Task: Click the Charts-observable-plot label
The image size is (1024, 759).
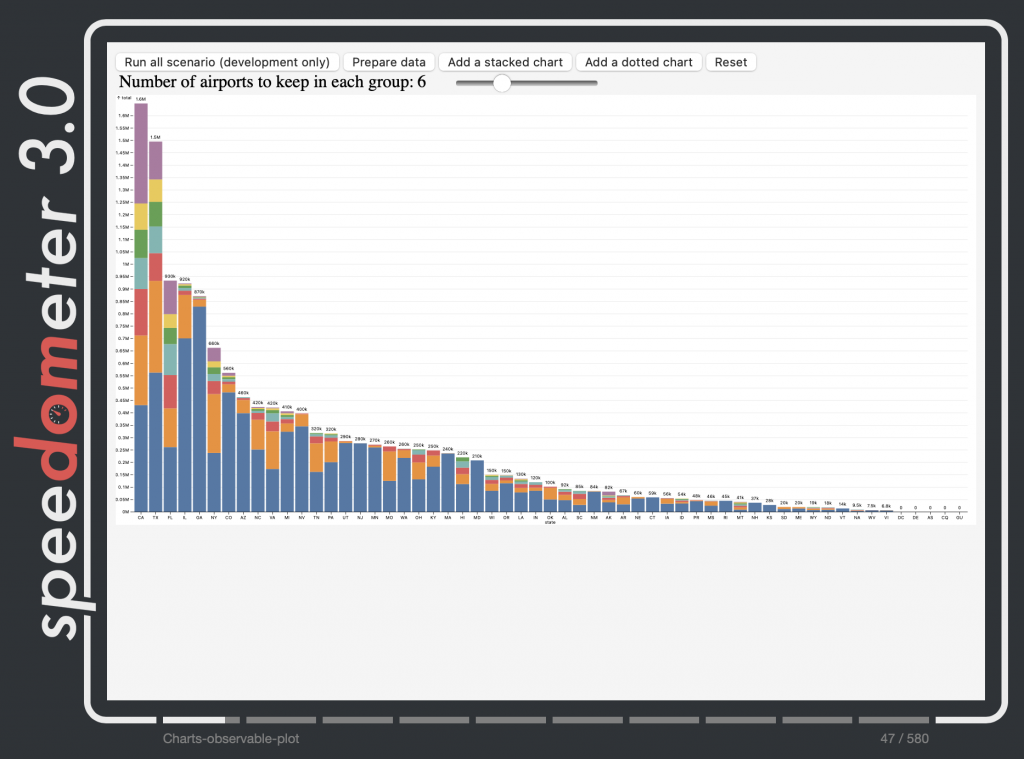Action: (231, 739)
